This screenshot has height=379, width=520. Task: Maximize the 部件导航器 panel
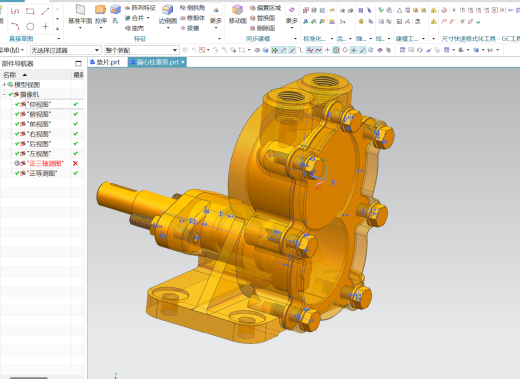(x=78, y=63)
